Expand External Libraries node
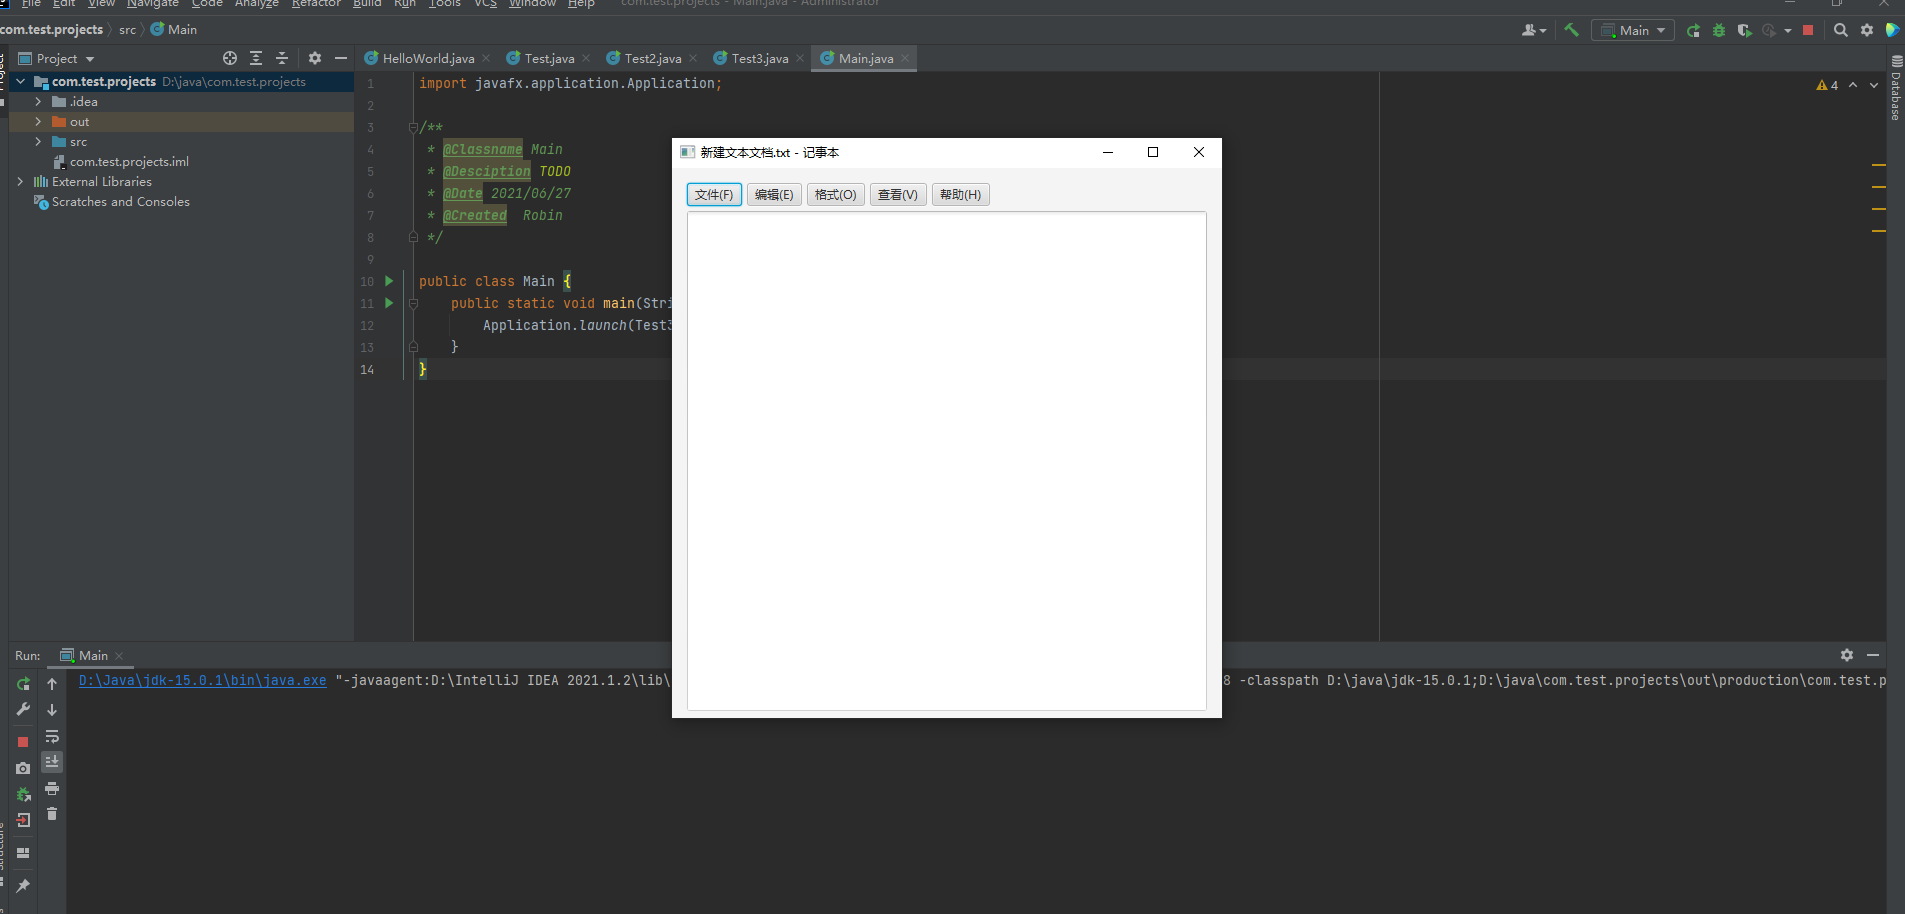 pos(21,182)
